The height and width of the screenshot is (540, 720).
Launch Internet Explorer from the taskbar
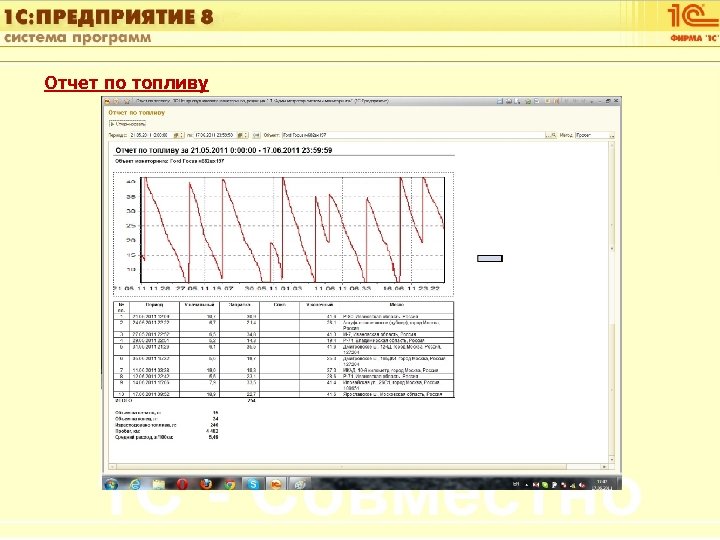click(135, 484)
